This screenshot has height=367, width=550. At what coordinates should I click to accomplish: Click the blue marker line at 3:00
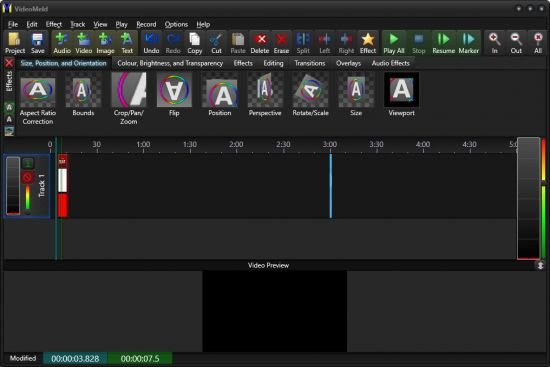pyautogui.click(x=330, y=186)
